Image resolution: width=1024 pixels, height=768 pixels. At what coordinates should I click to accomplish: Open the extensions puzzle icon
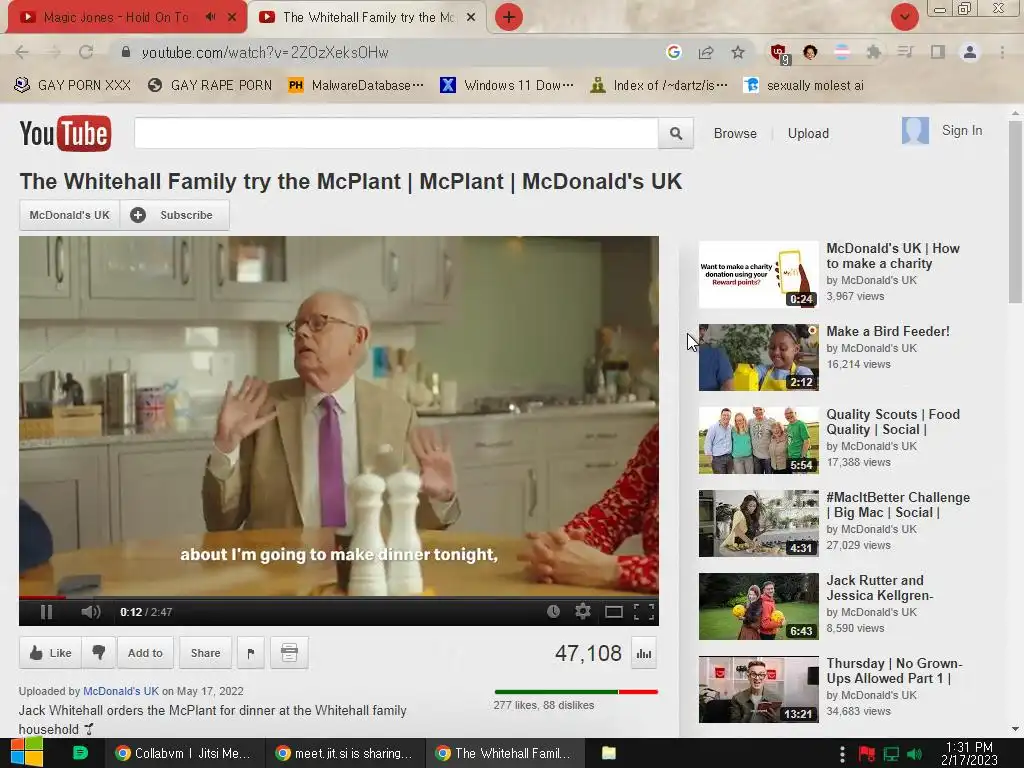coord(873,52)
